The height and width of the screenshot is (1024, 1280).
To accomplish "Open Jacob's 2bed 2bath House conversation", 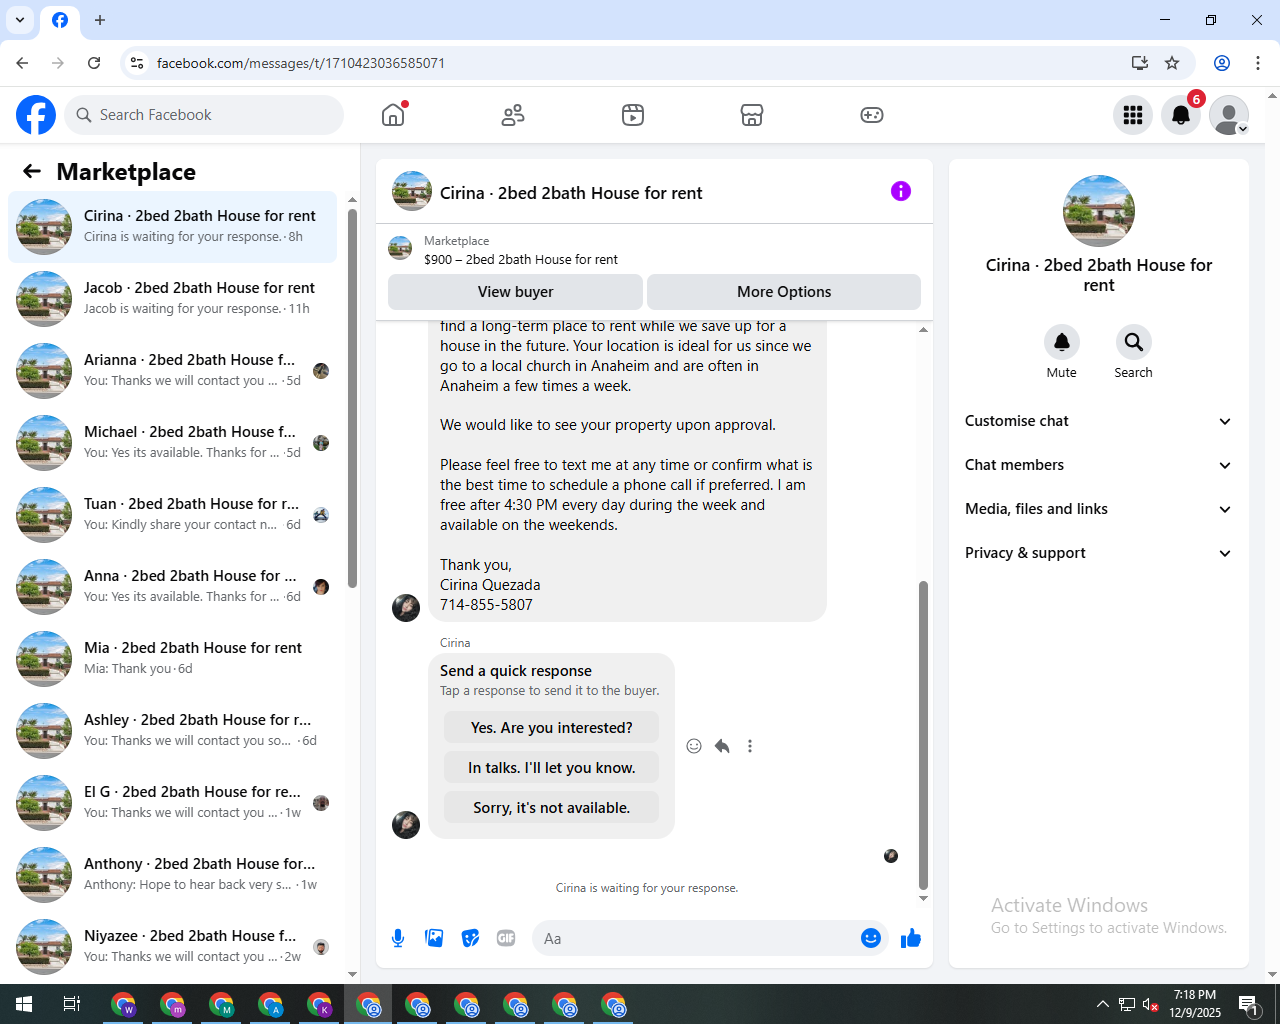I will pyautogui.click(x=172, y=299).
